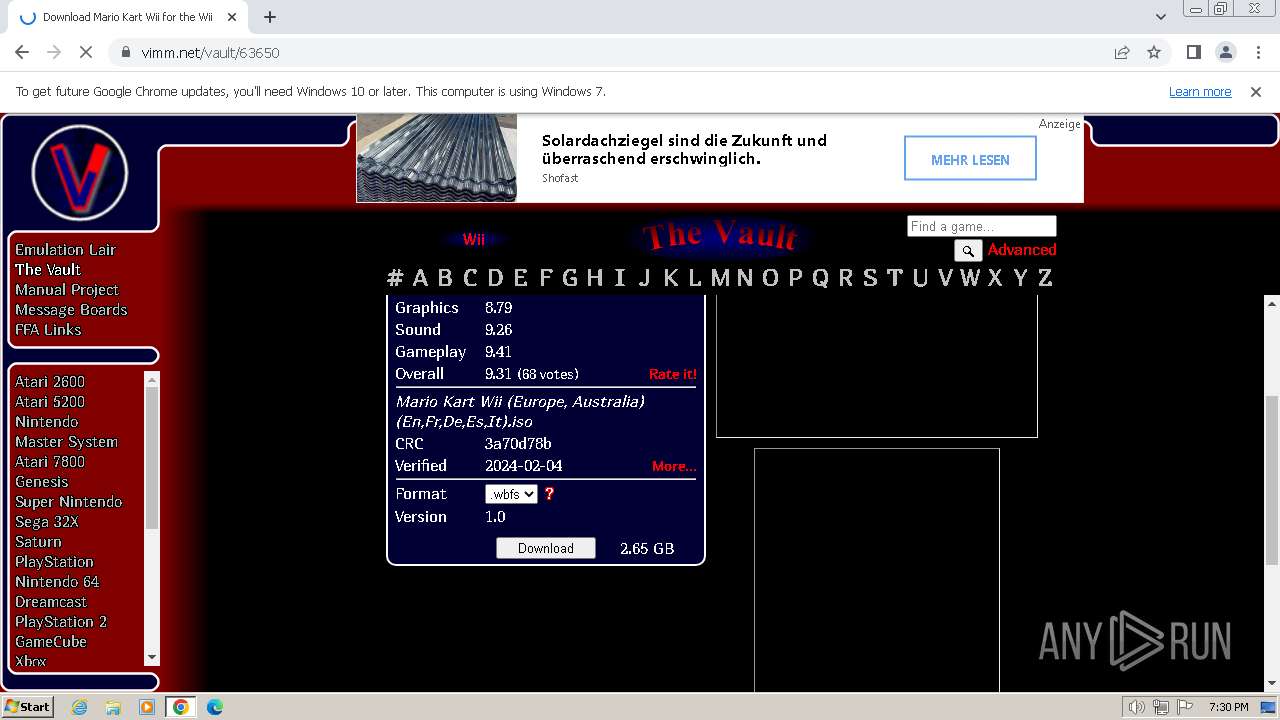Dismiss the Chrome update notification bar
Viewport: 1280px width, 720px height.
(1256, 91)
